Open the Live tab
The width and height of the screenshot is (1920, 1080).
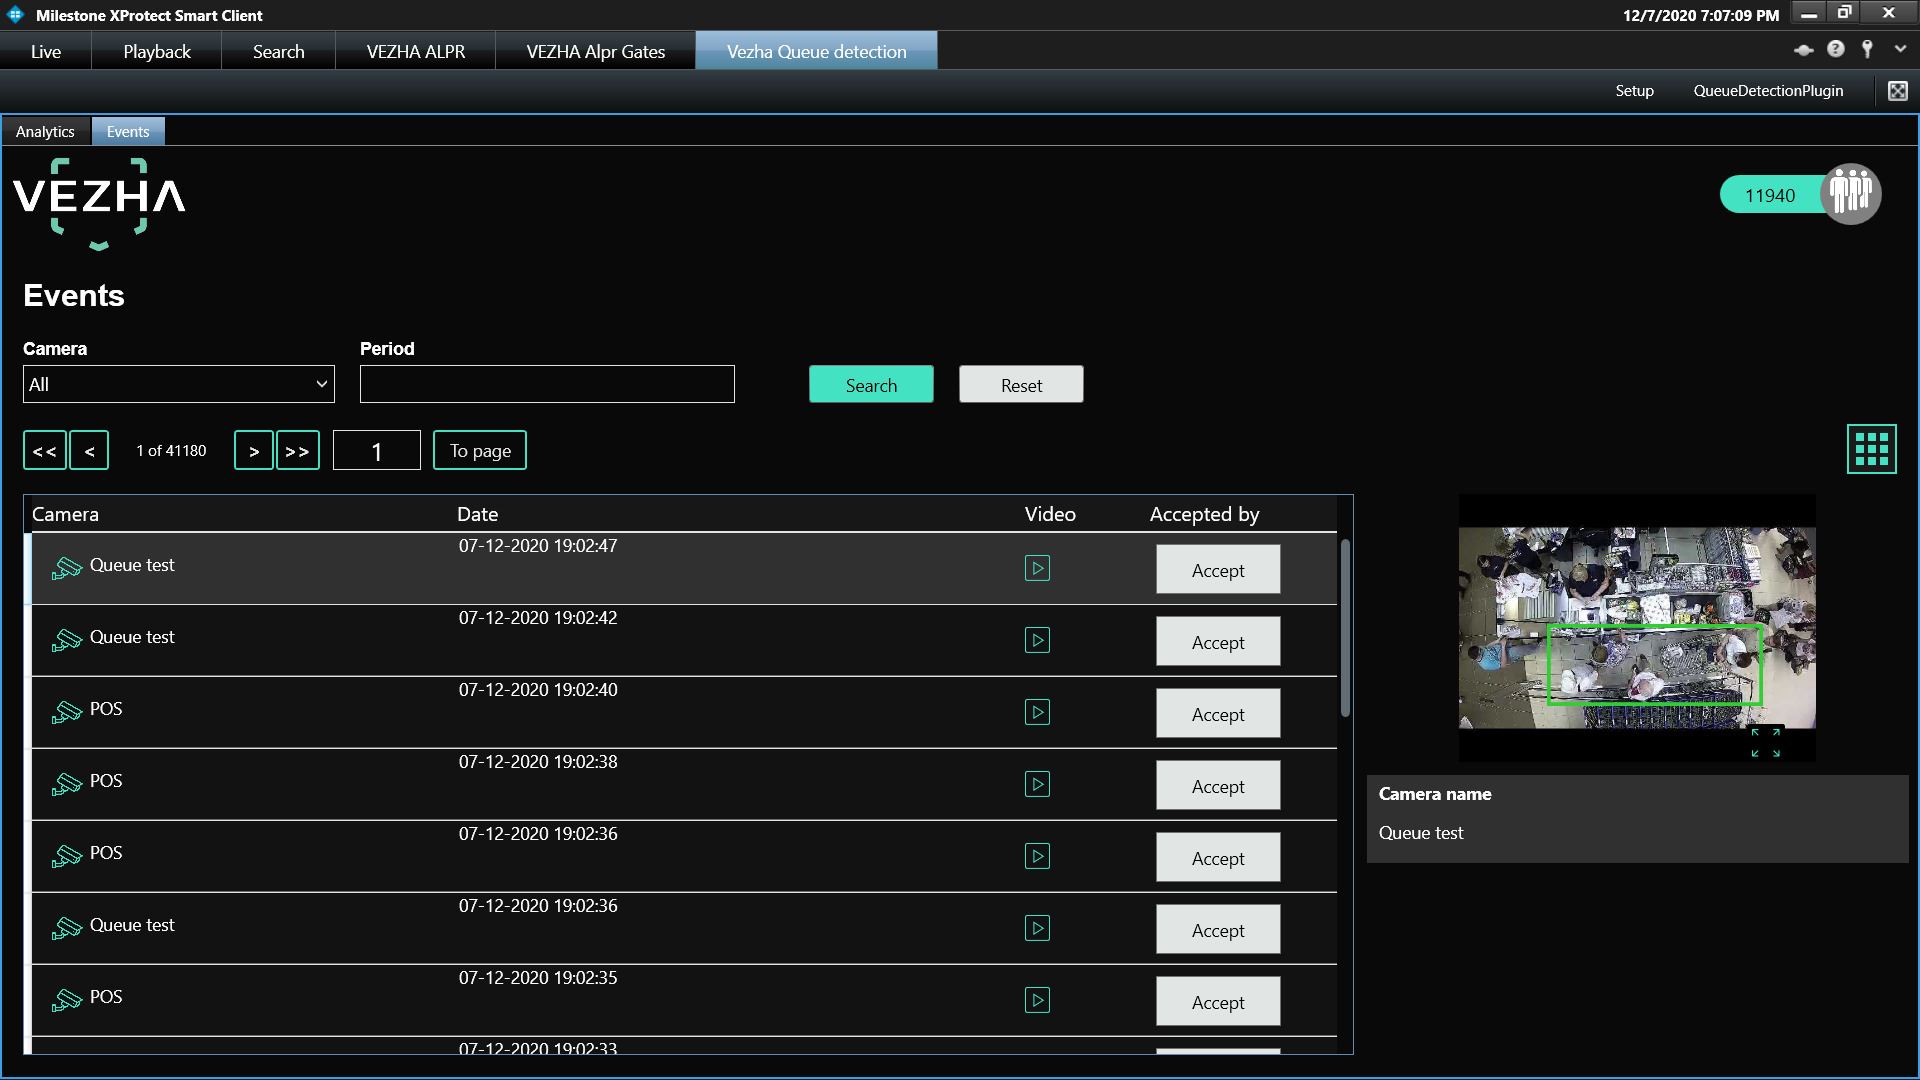tap(46, 51)
